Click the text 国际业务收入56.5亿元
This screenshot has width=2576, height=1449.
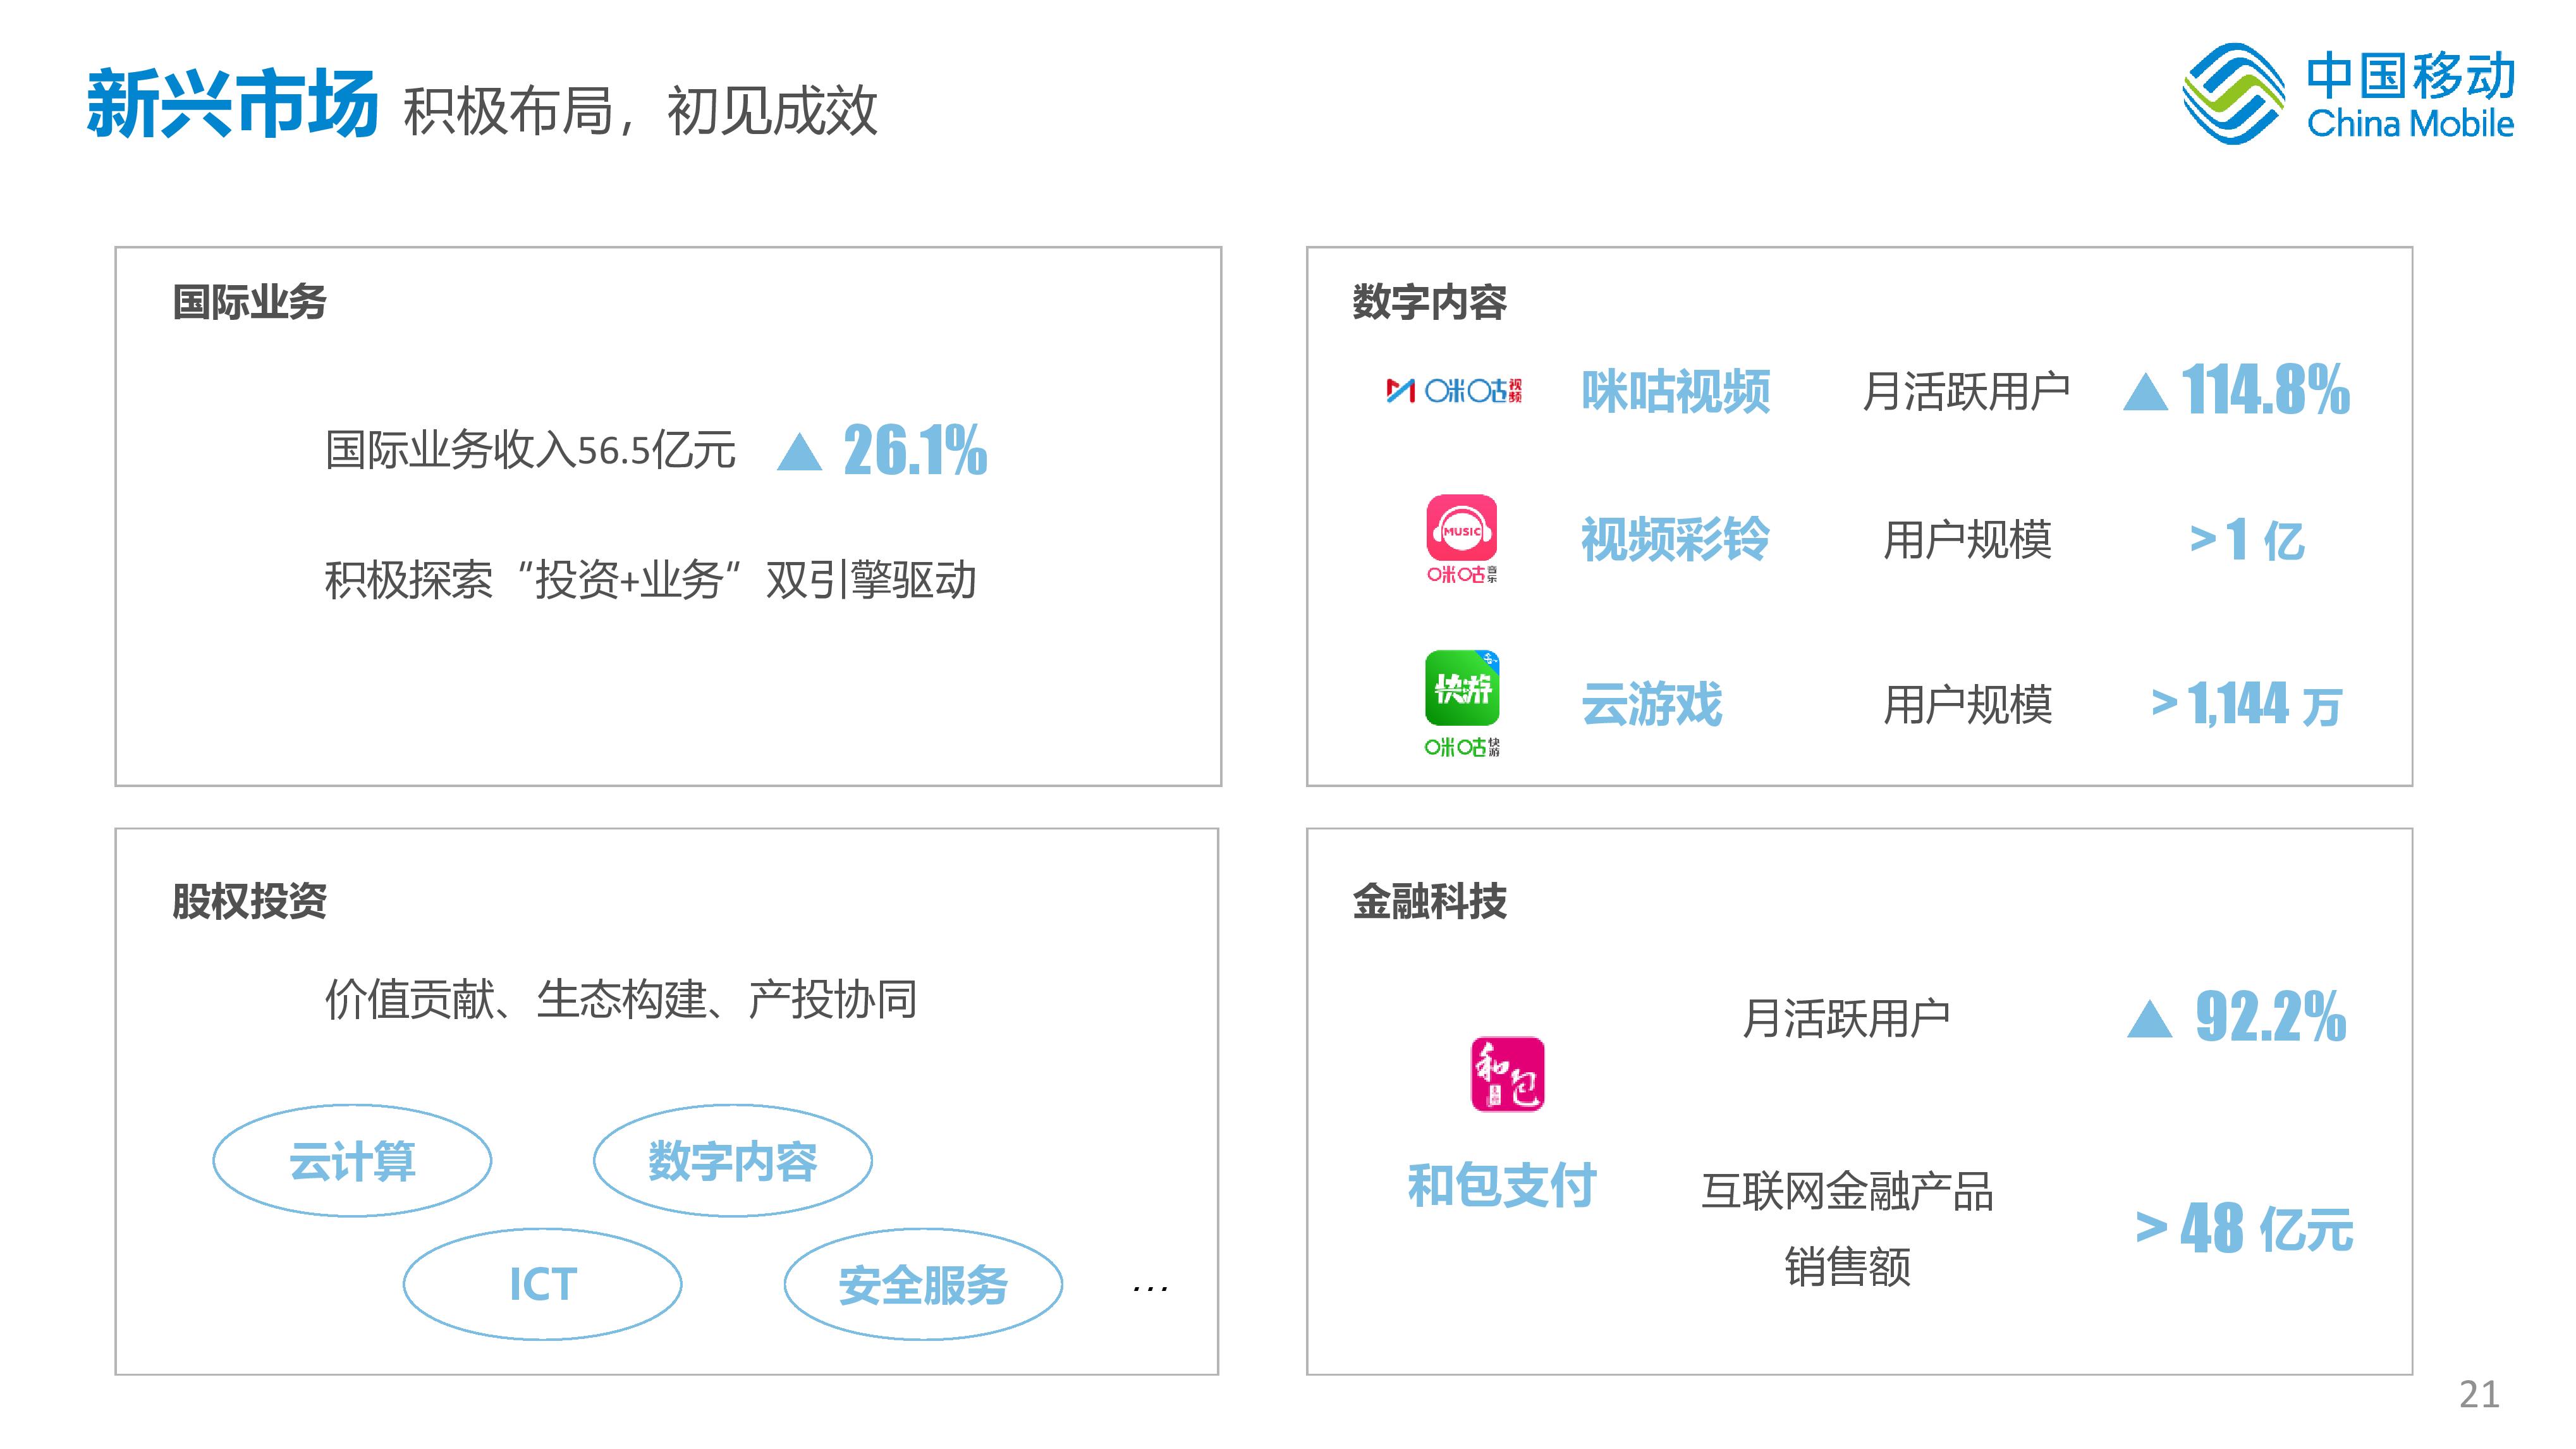(530, 450)
